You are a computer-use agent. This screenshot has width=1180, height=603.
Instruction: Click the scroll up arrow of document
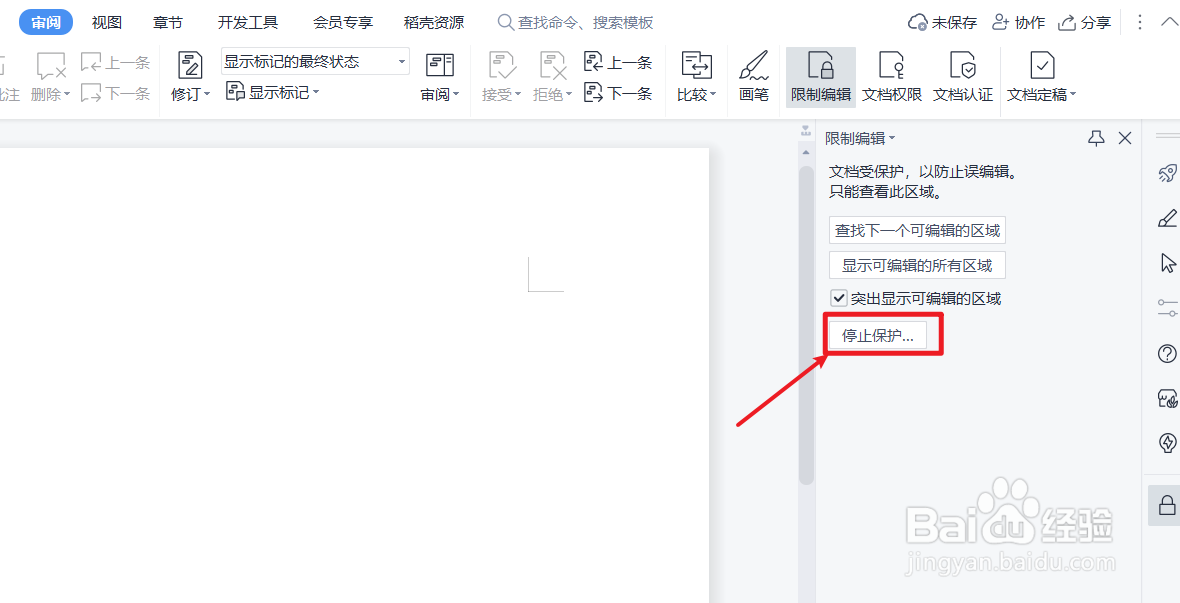tap(806, 151)
